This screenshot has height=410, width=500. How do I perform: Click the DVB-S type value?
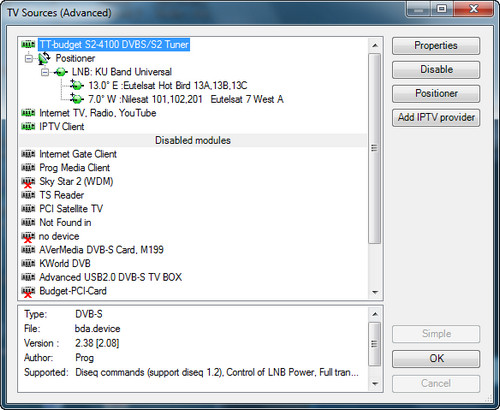coord(89,314)
